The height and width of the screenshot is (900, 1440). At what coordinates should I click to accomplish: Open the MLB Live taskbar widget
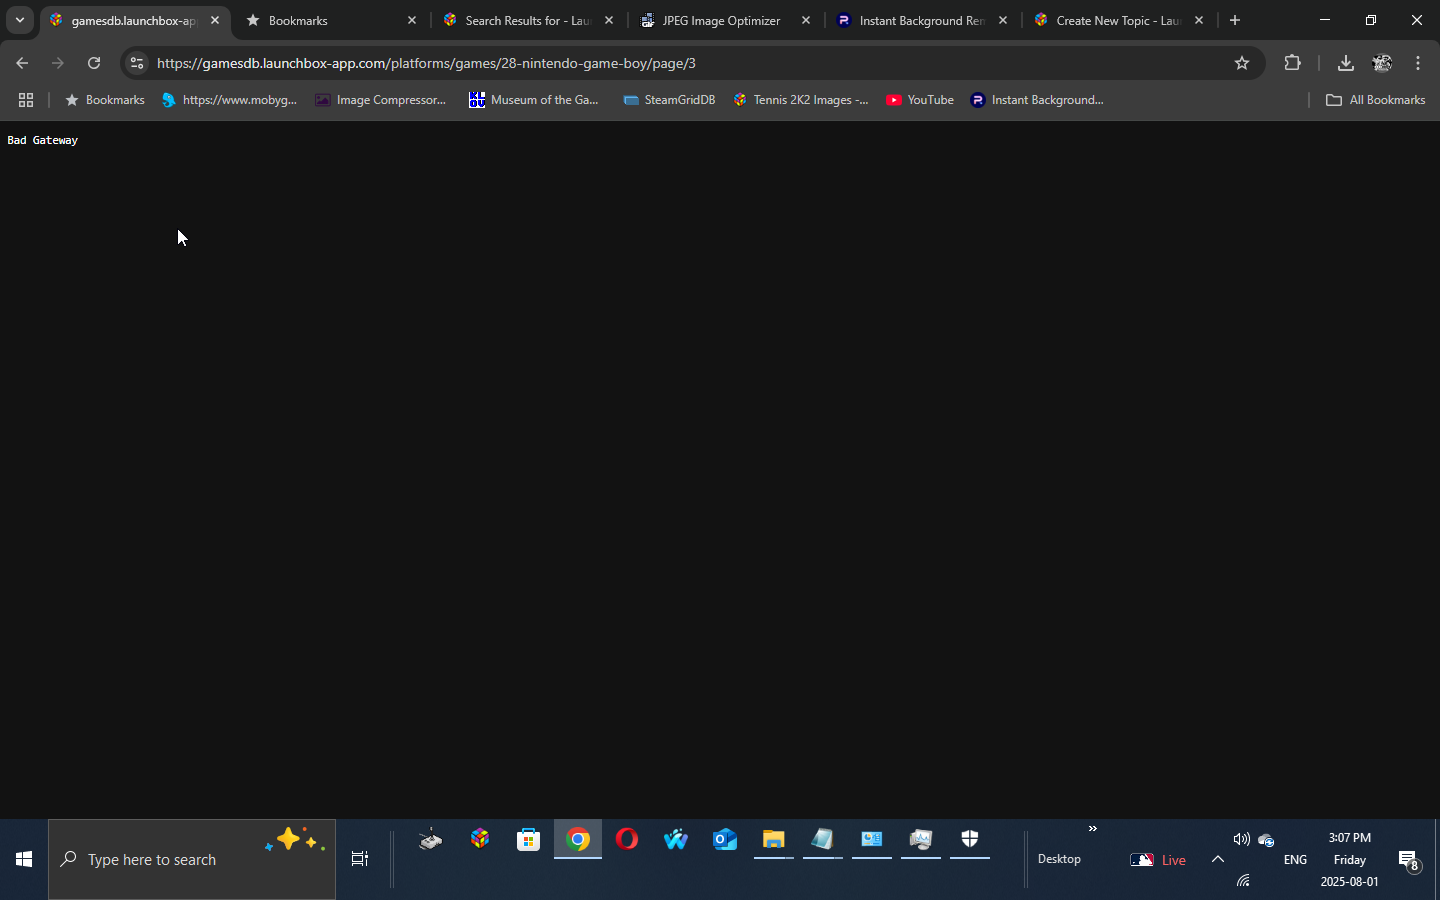click(x=1158, y=860)
